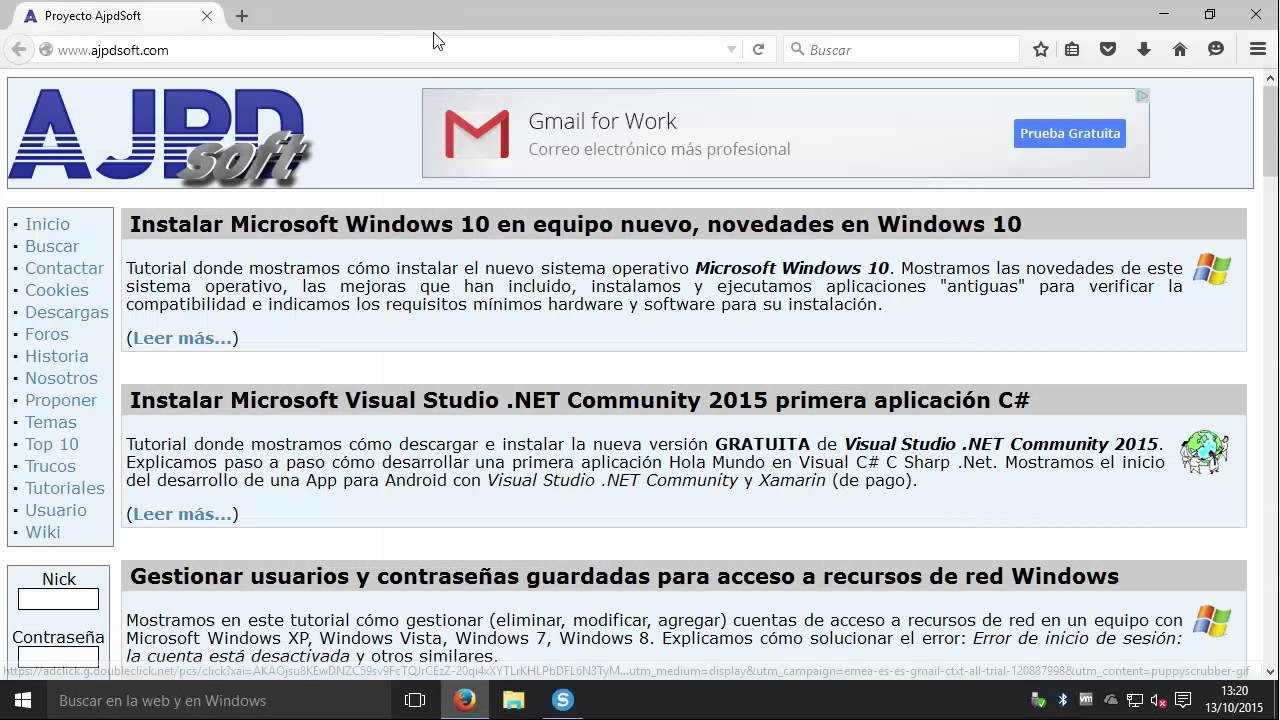Open the Top 10 sidebar link

52,444
